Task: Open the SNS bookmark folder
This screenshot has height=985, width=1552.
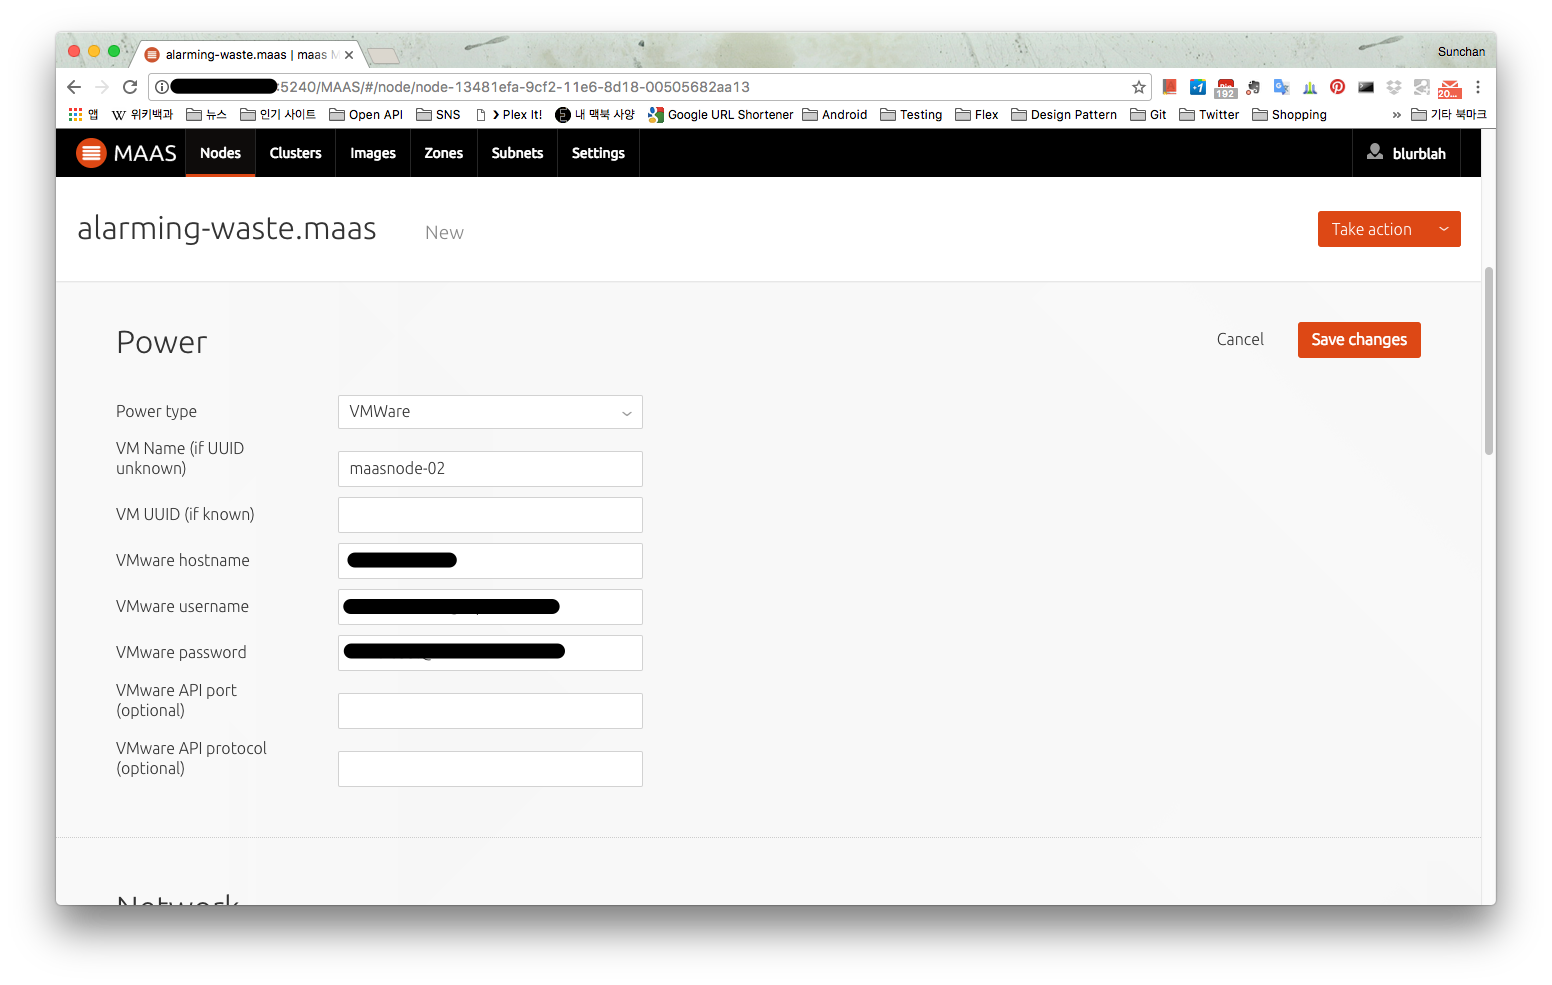Action: (x=438, y=114)
